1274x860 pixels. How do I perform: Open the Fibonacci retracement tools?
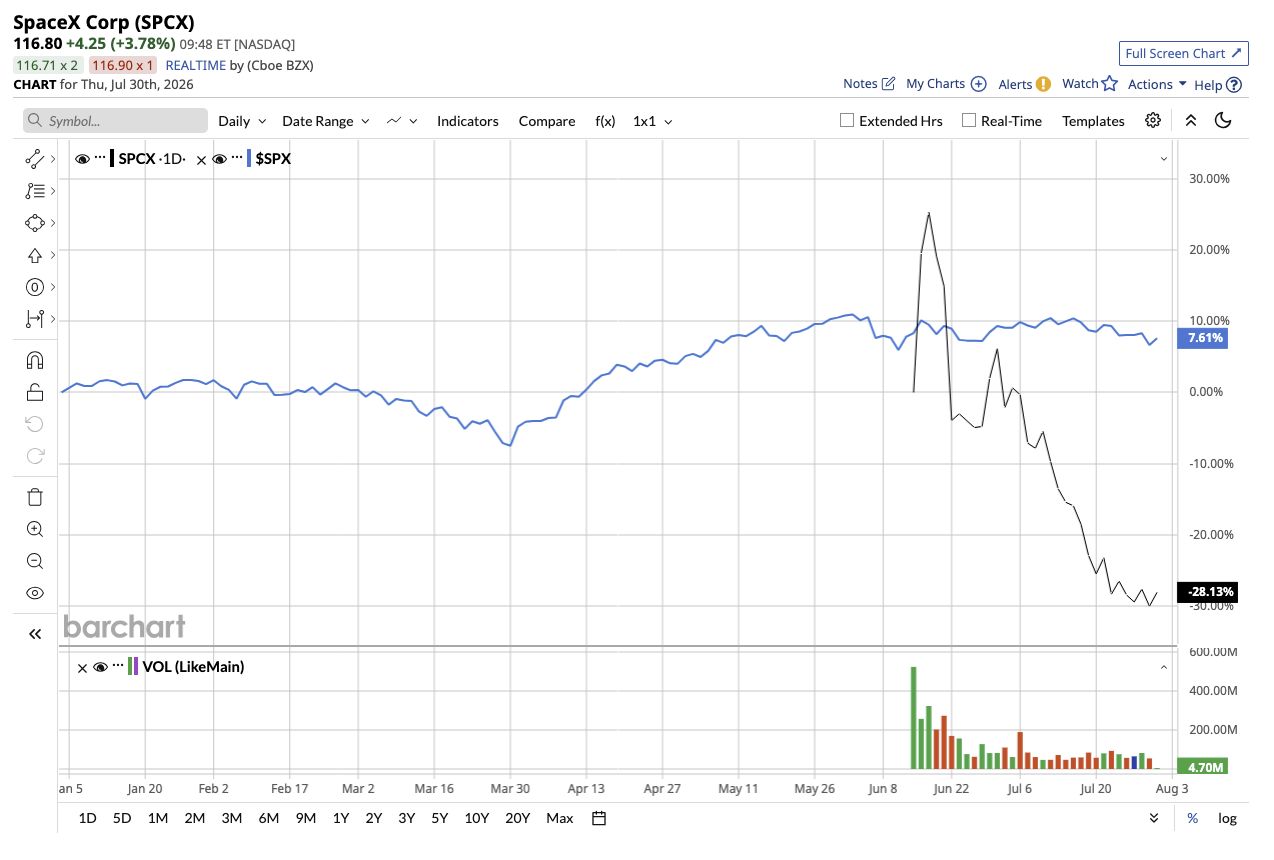coord(35,190)
